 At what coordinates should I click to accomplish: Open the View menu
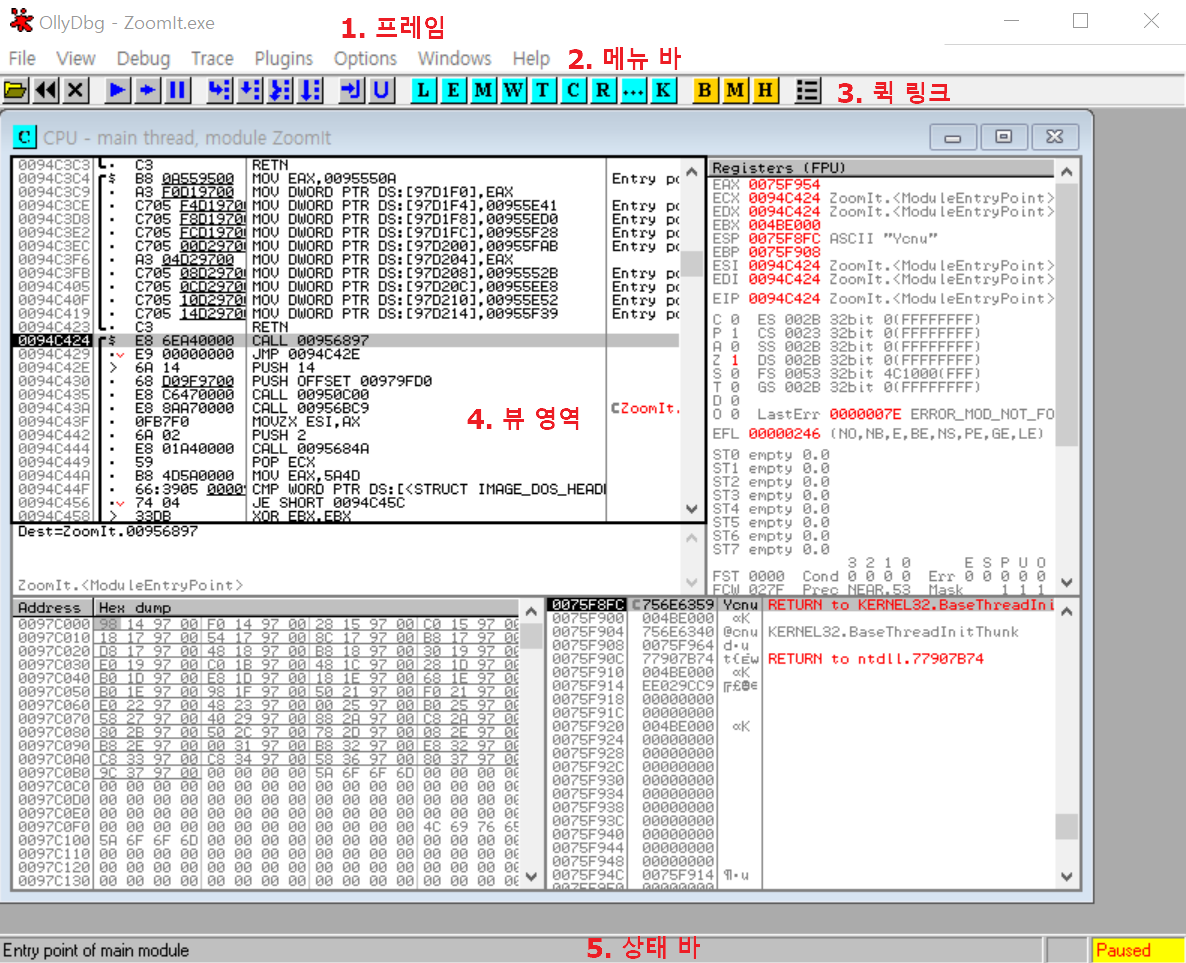click(76, 58)
